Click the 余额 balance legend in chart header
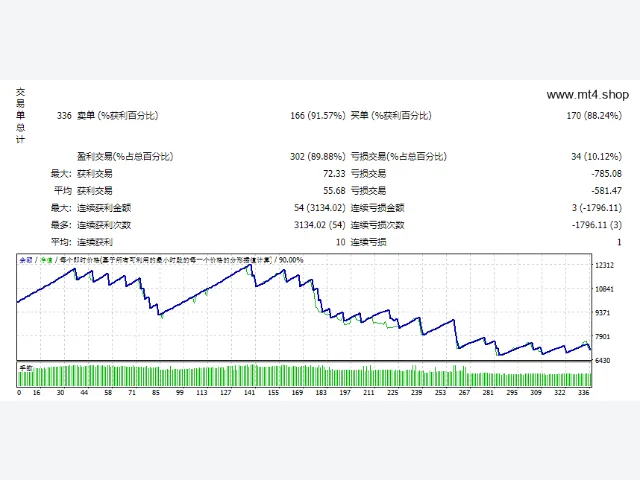The width and height of the screenshot is (640, 480). tap(26, 260)
